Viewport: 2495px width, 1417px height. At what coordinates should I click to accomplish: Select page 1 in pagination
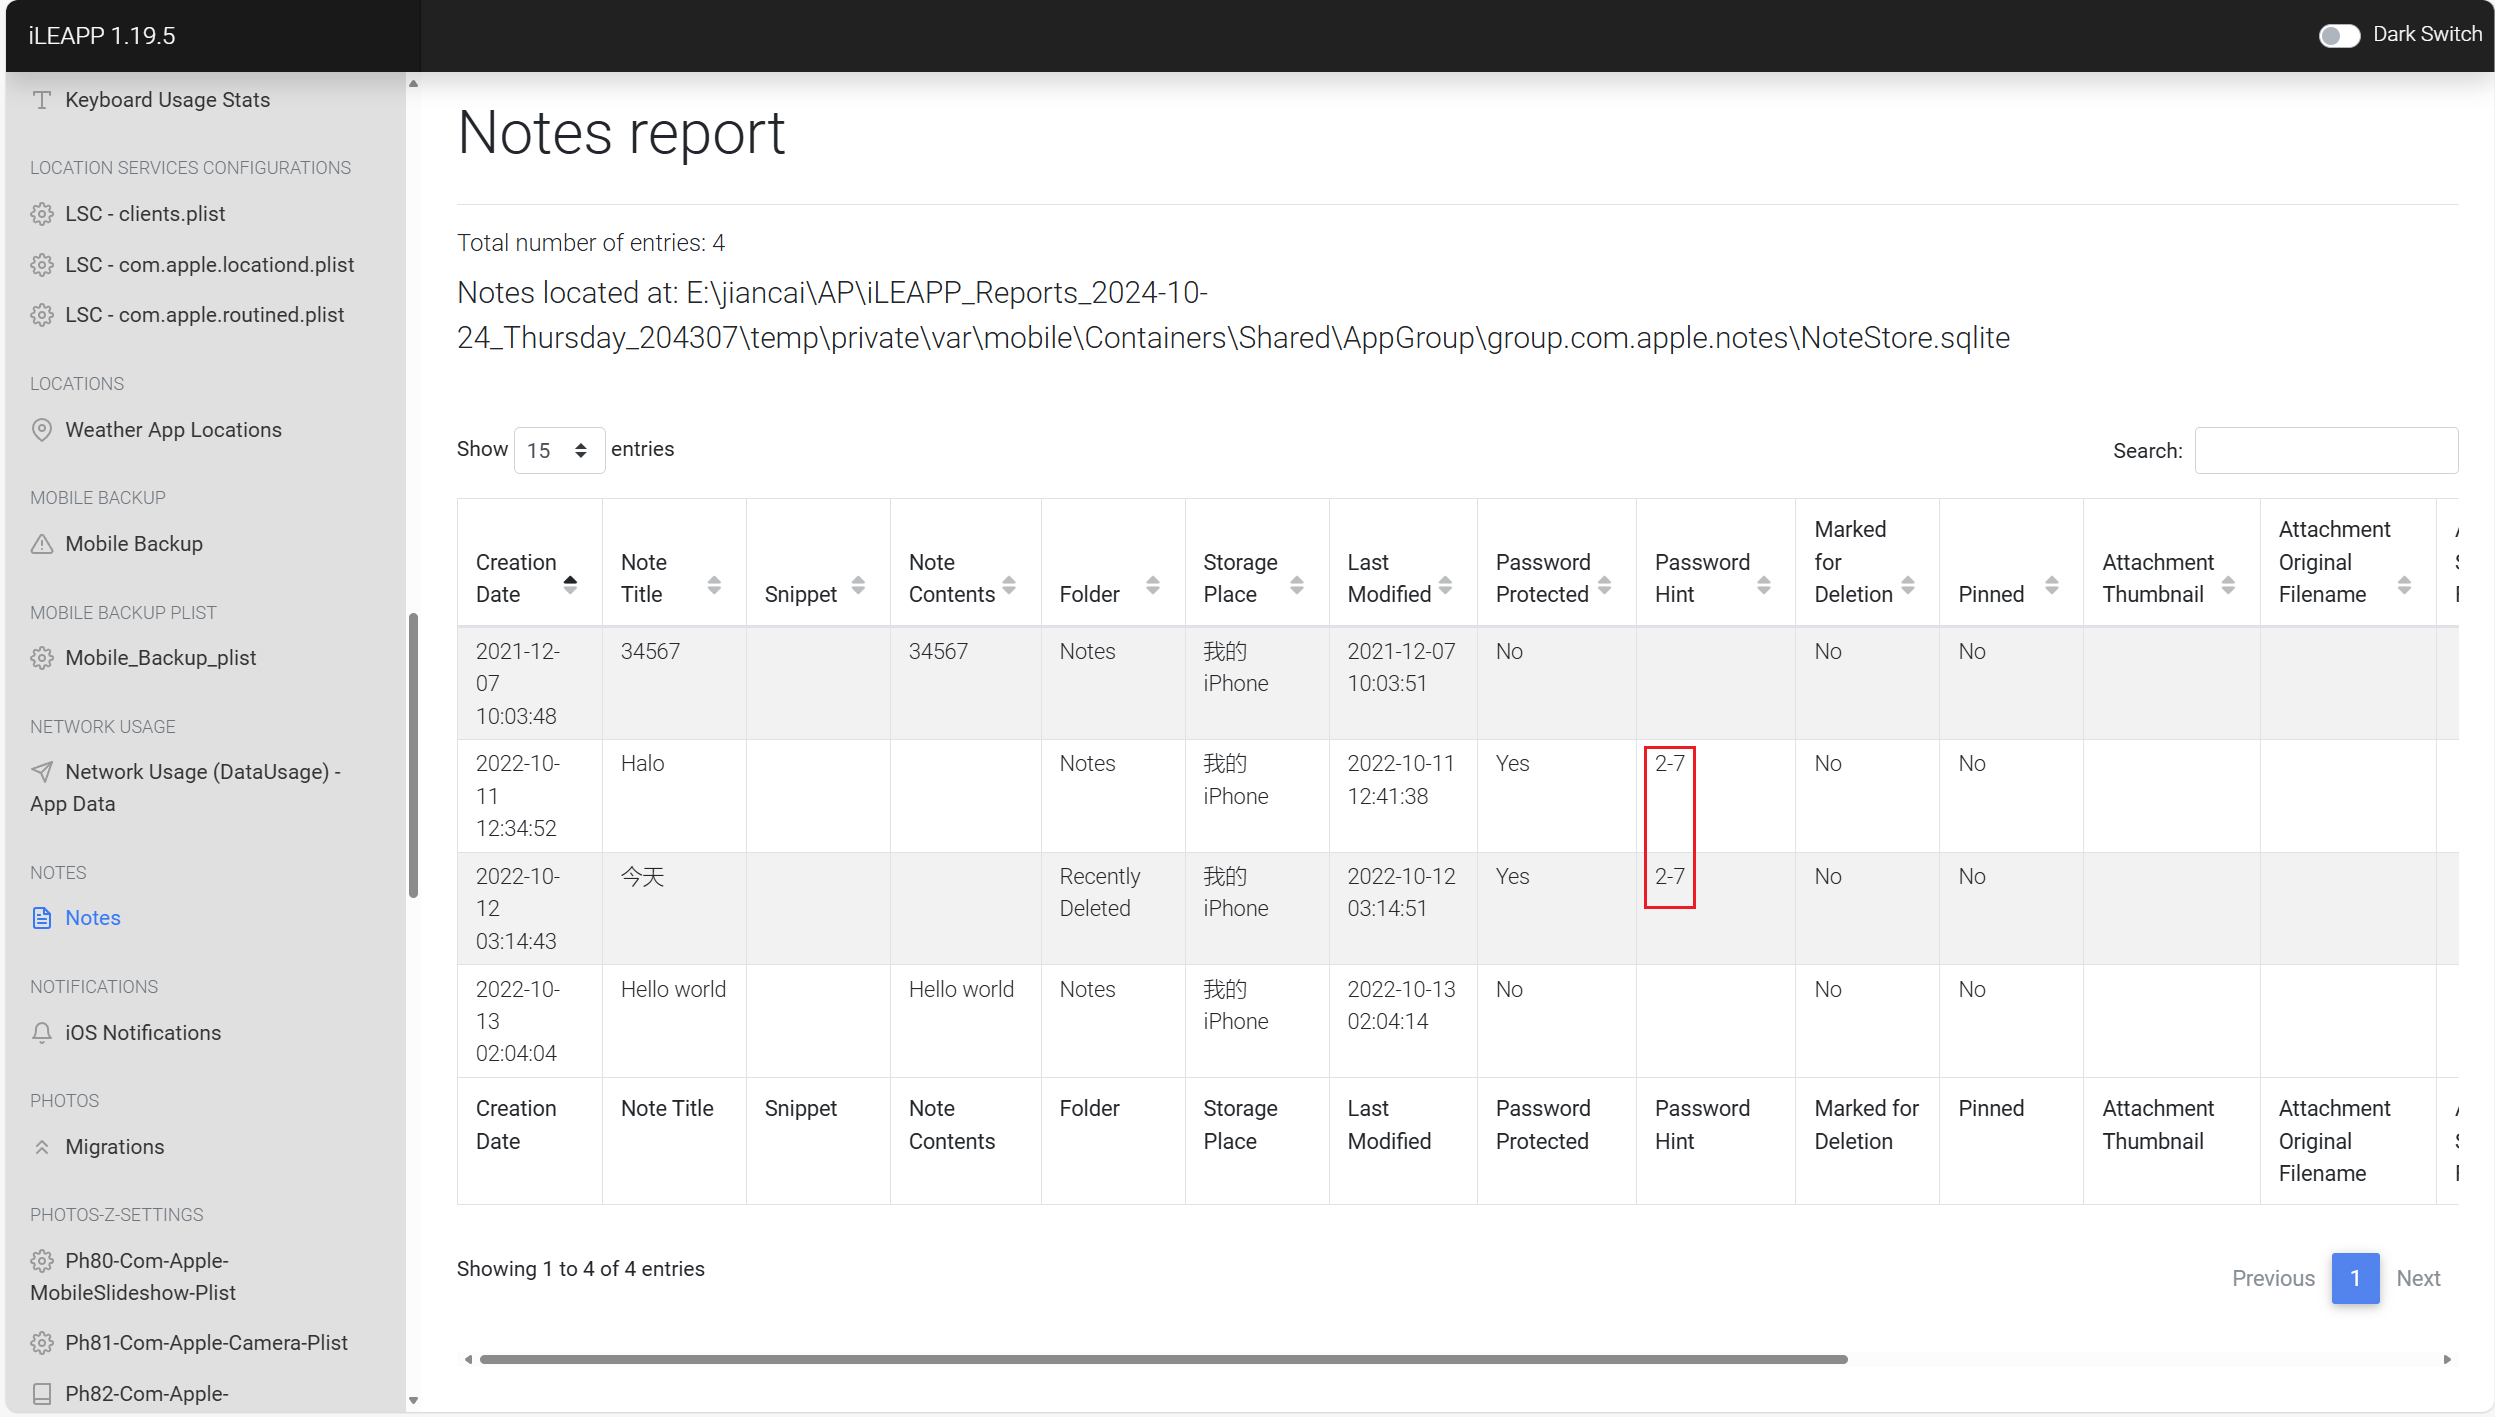pos(2355,1278)
